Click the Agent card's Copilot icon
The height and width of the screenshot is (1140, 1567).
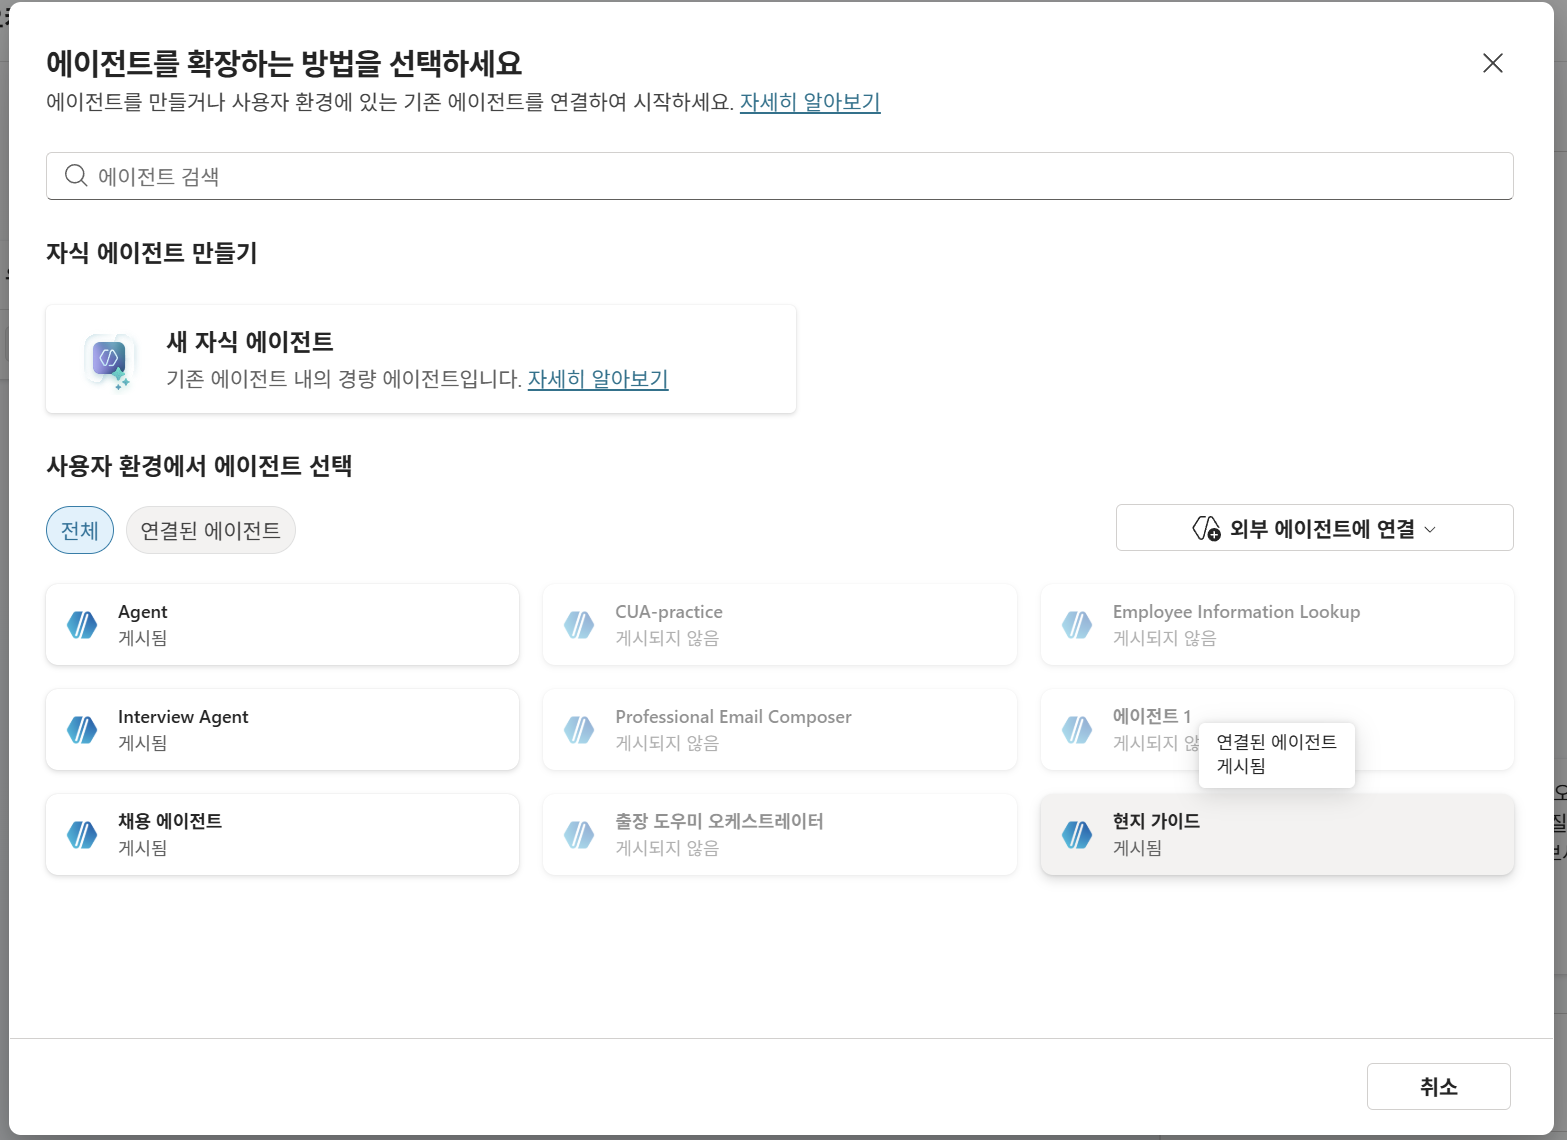82,625
